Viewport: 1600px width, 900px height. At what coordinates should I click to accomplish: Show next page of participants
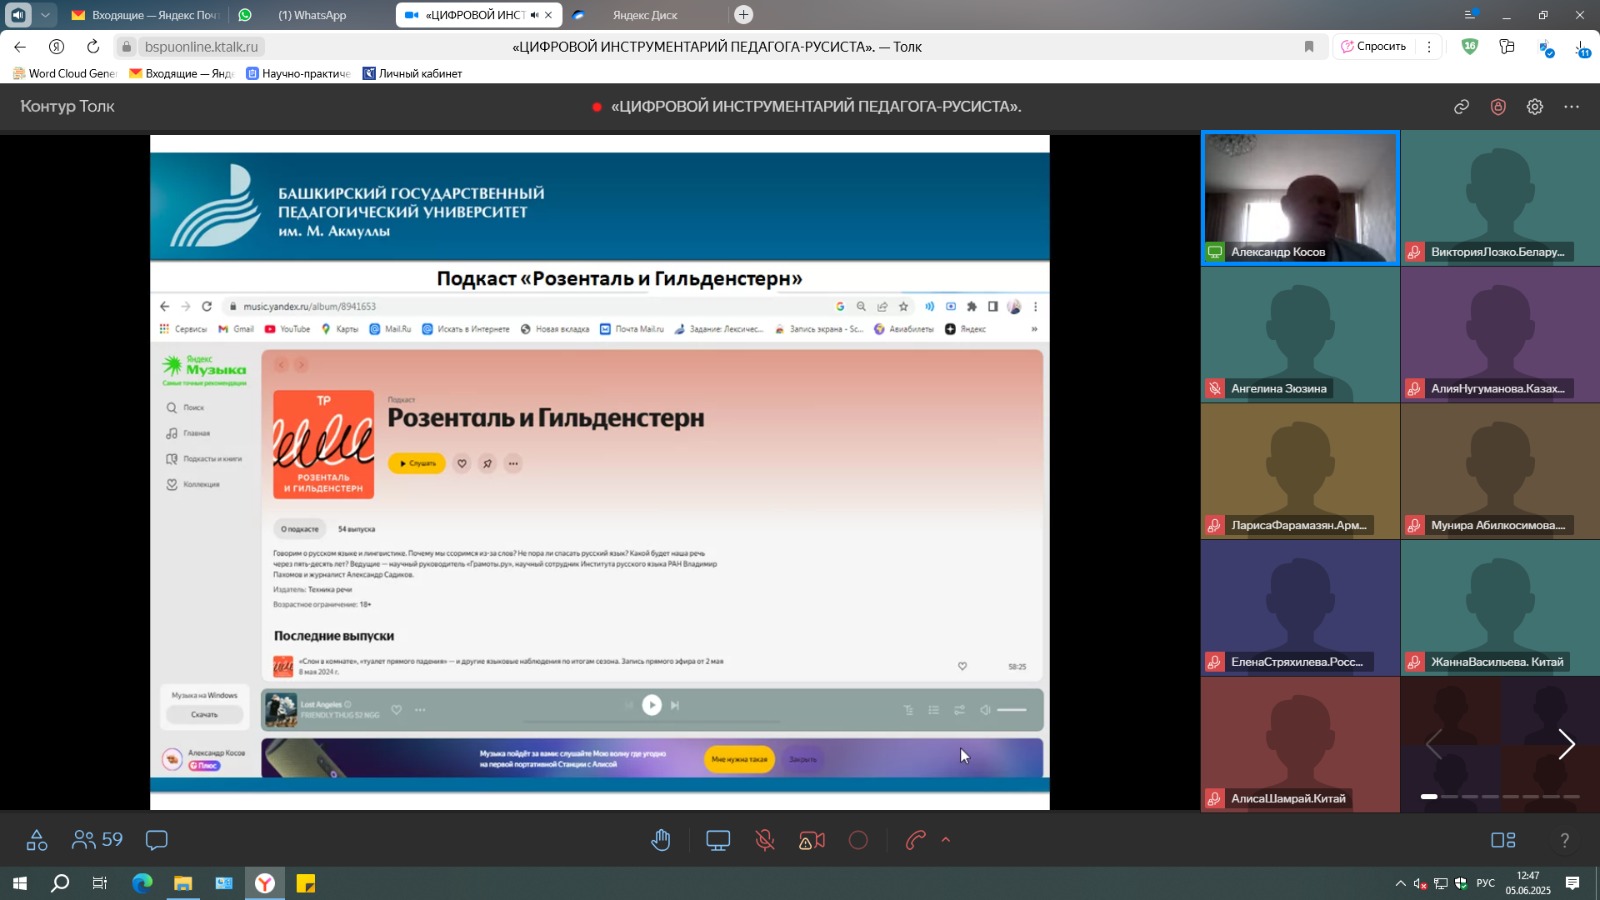click(1566, 744)
